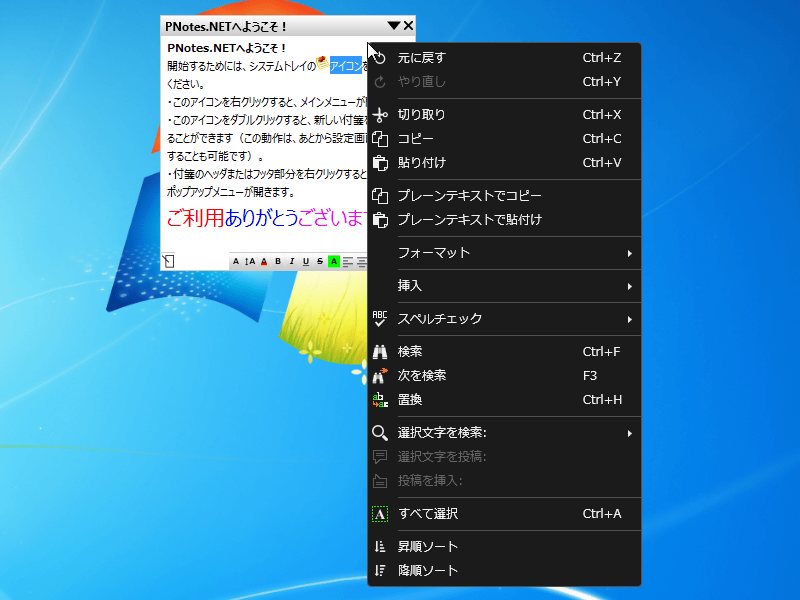Click the scissors cut icon
This screenshot has height=600, width=800.
click(x=380, y=115)
